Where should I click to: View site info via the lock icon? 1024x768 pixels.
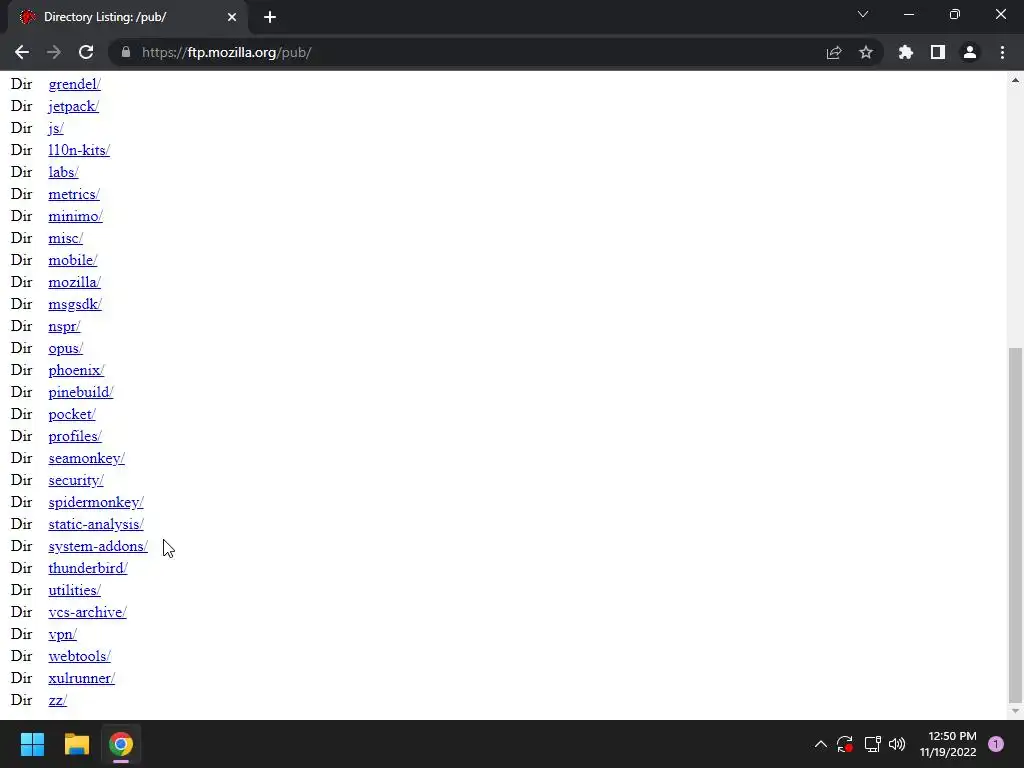coord(126,52)
